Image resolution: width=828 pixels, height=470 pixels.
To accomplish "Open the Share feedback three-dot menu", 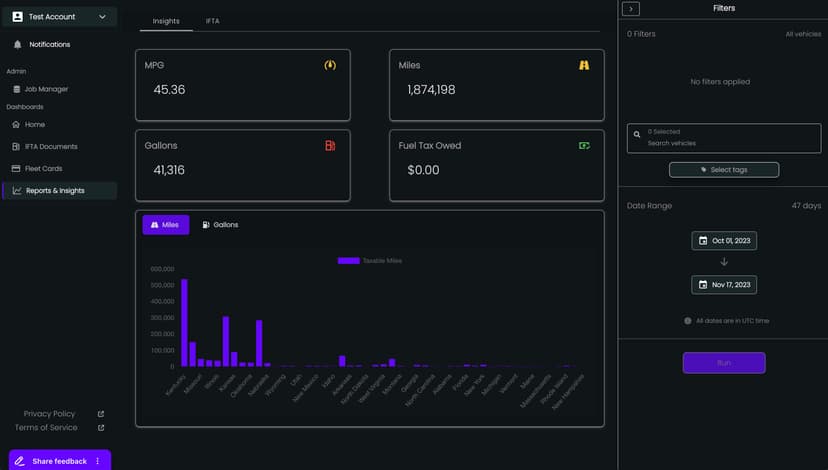I will click(x=98, y=461).
